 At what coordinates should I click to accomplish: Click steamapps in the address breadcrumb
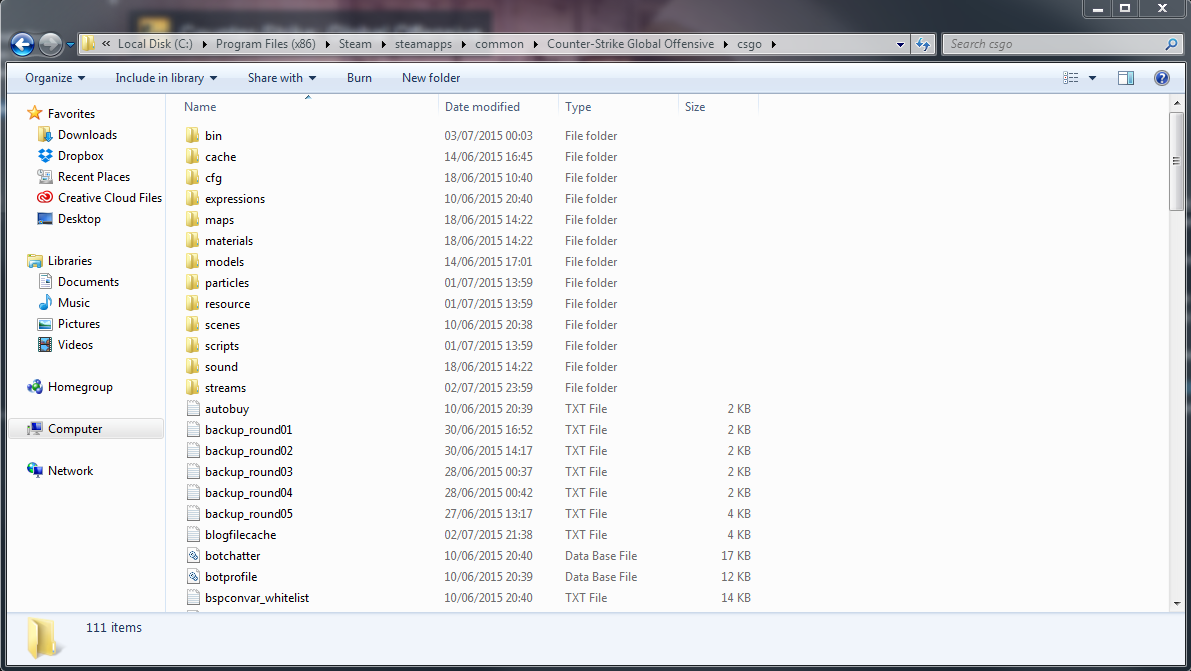pyautogui.click(x=423, y=44)
